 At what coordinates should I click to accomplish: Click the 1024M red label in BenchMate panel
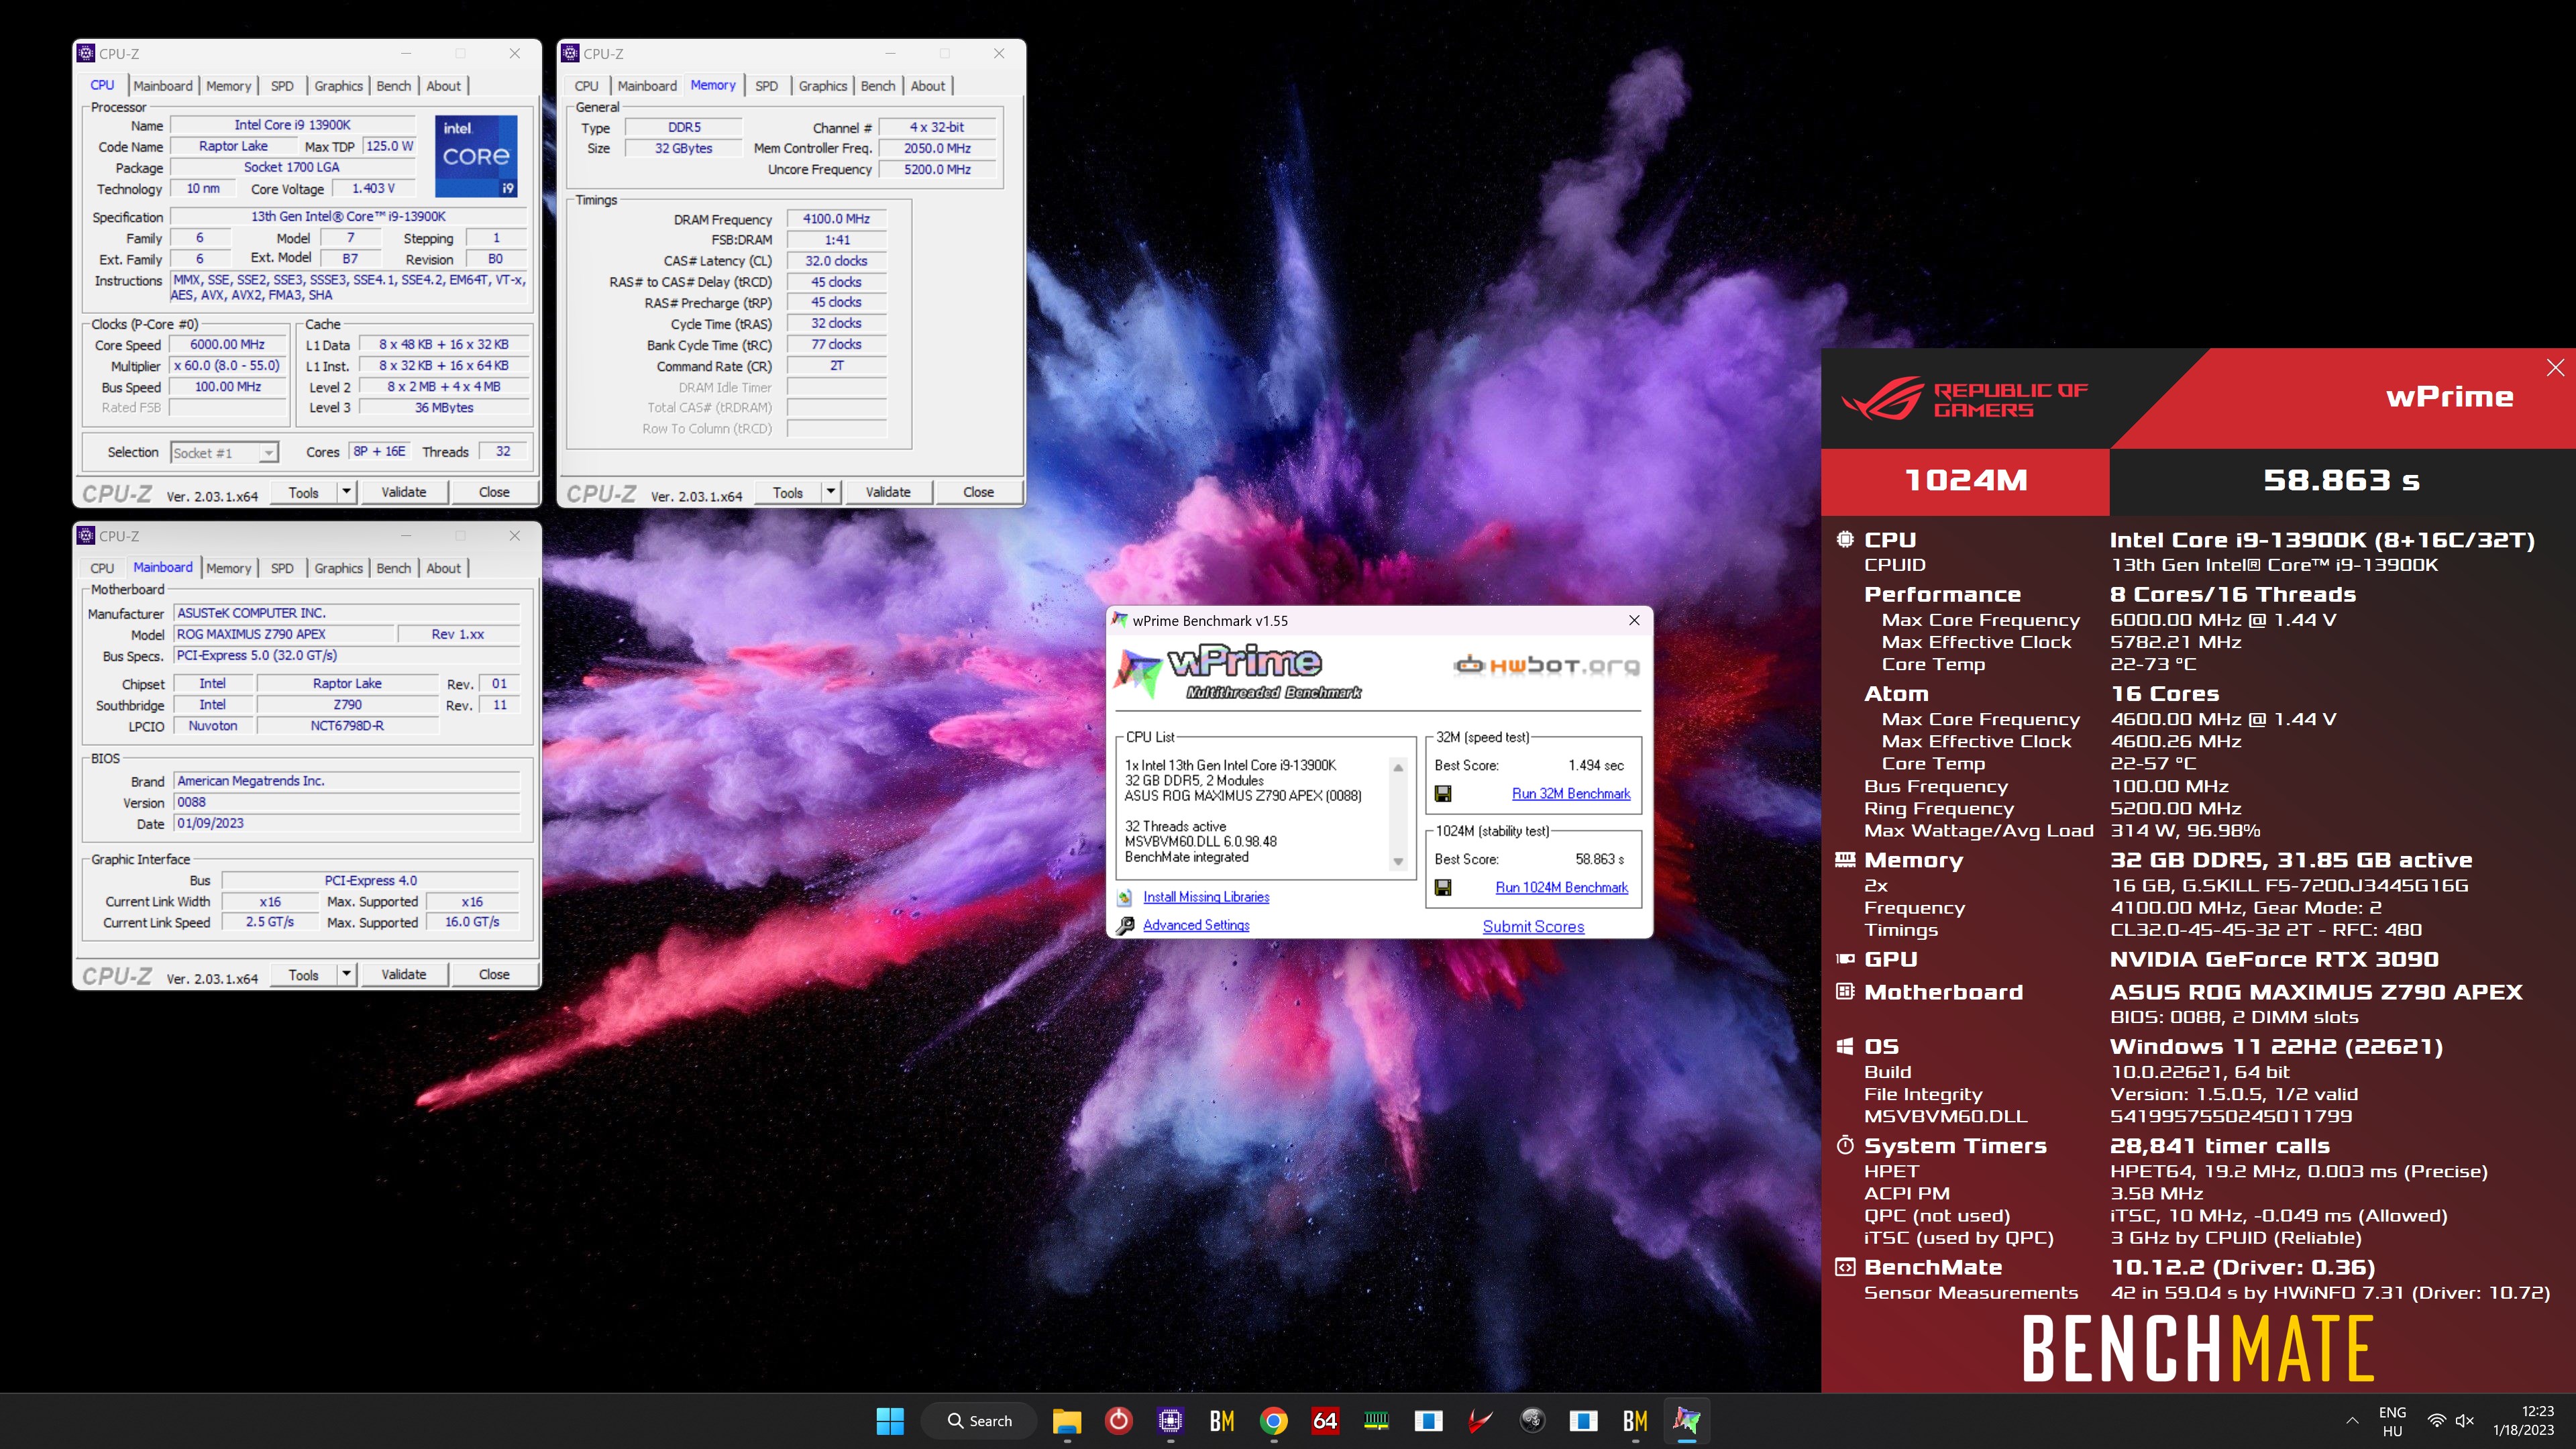coord(1966,481)
